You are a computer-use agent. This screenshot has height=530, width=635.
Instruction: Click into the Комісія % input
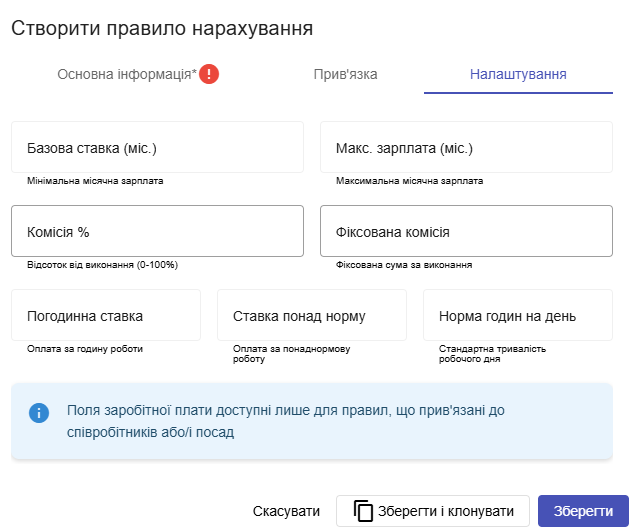157,232
